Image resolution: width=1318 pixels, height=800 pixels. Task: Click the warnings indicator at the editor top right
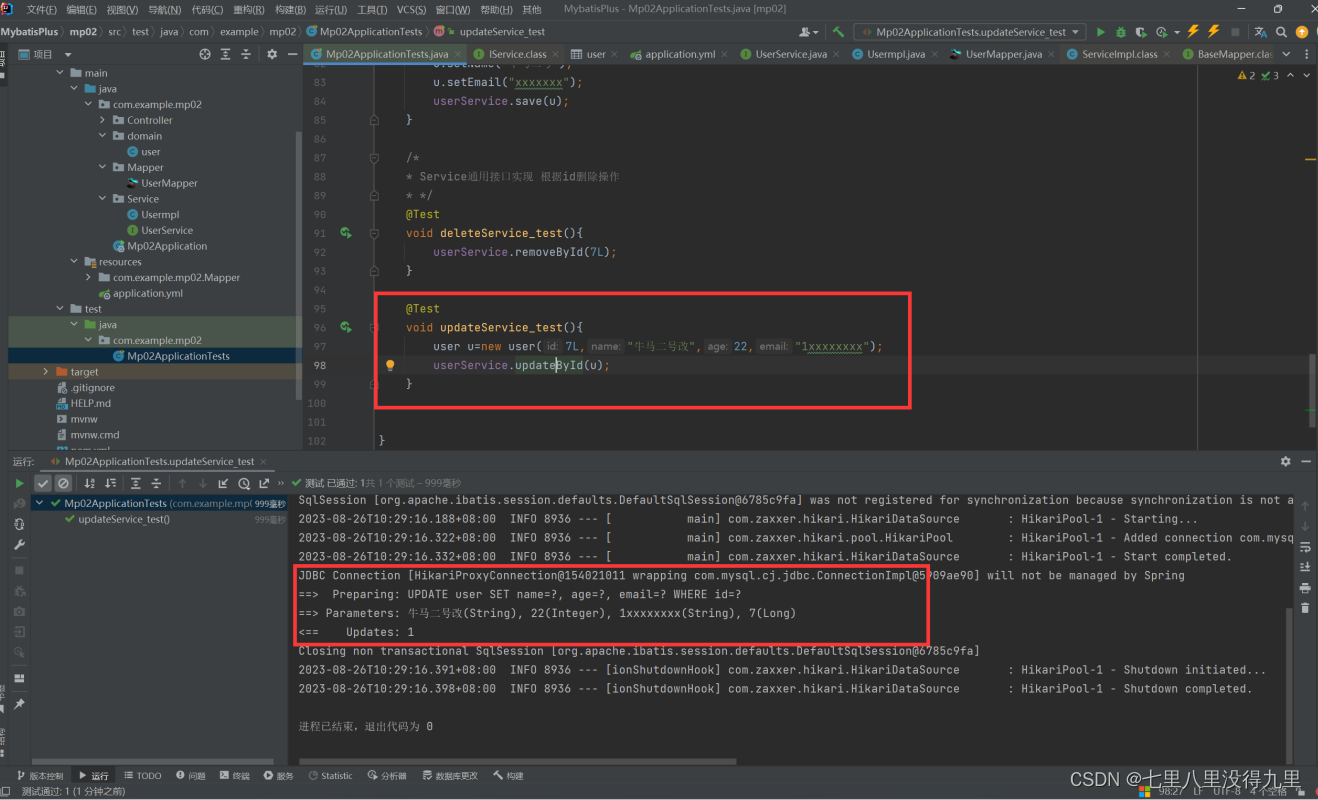pyautogui.click(x=1258, y=75)
